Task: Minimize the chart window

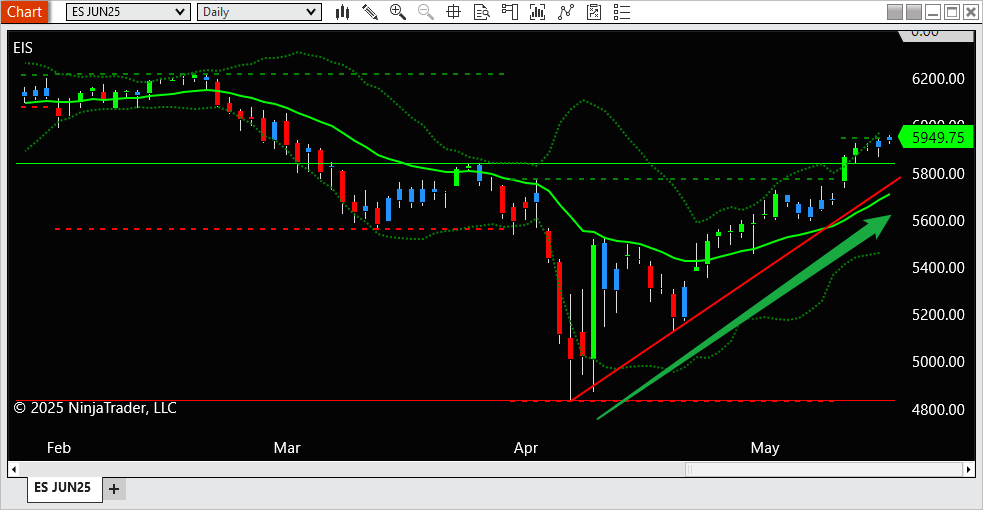Action: click(x=933, y=12)
